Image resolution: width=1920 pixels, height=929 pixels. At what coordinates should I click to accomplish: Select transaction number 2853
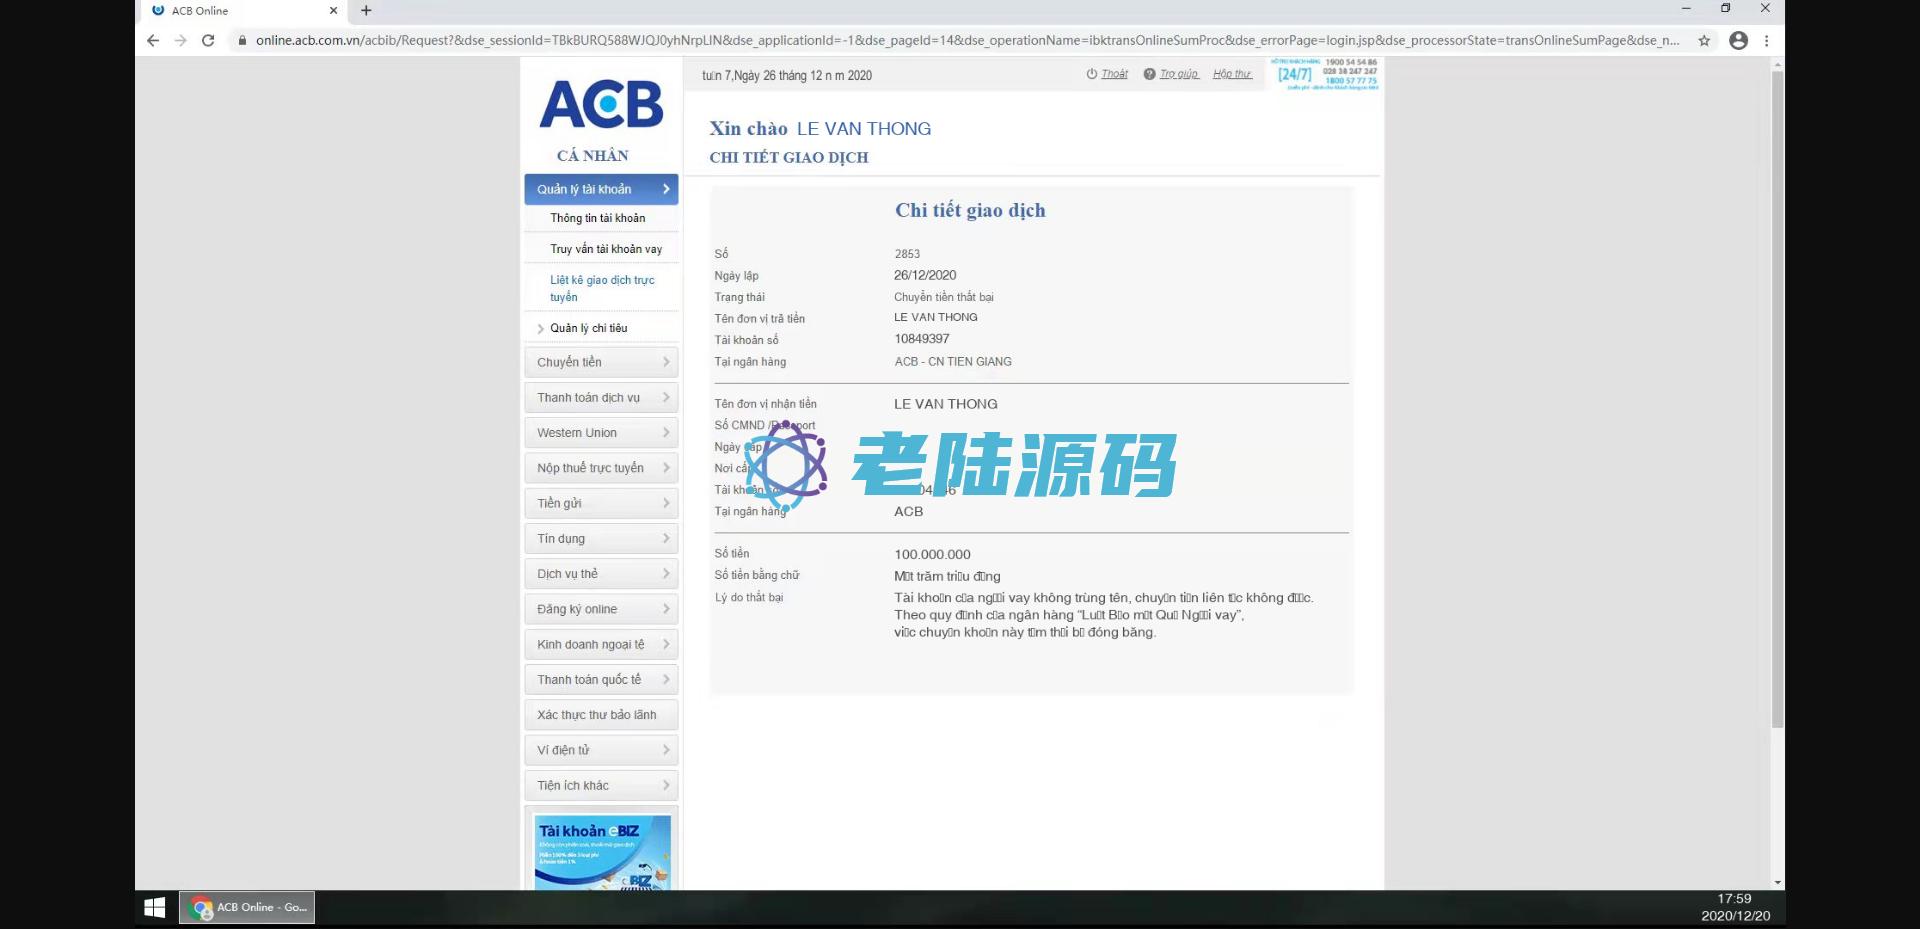pyautogui.click(x=907, y=254)
